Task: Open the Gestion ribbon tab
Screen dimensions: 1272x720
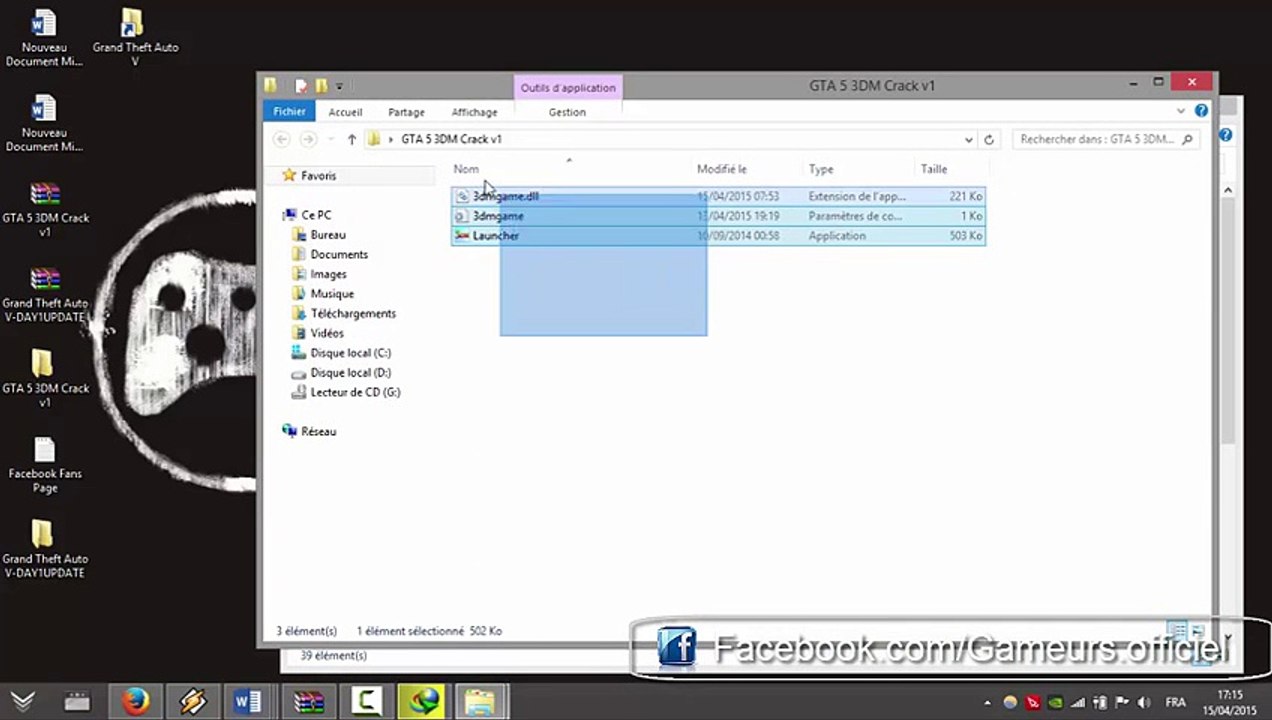Action: coord(567,112)
